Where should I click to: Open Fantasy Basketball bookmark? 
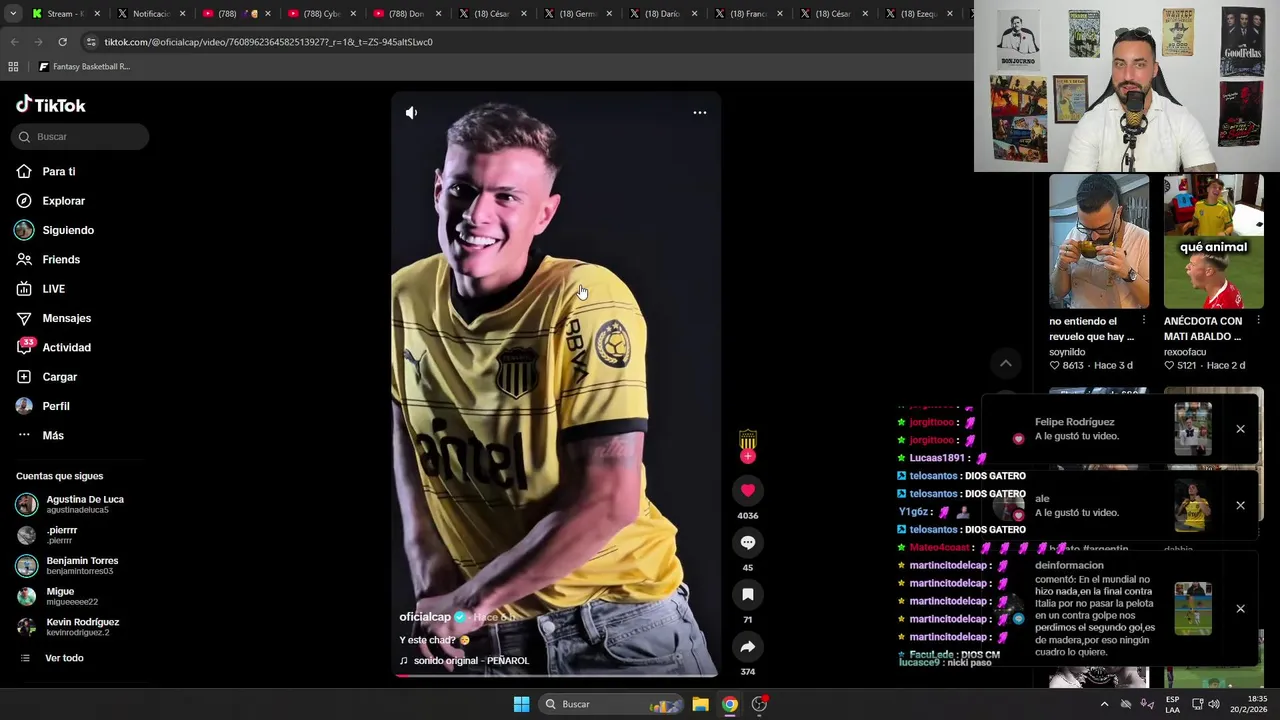click(x=84, y=67)
